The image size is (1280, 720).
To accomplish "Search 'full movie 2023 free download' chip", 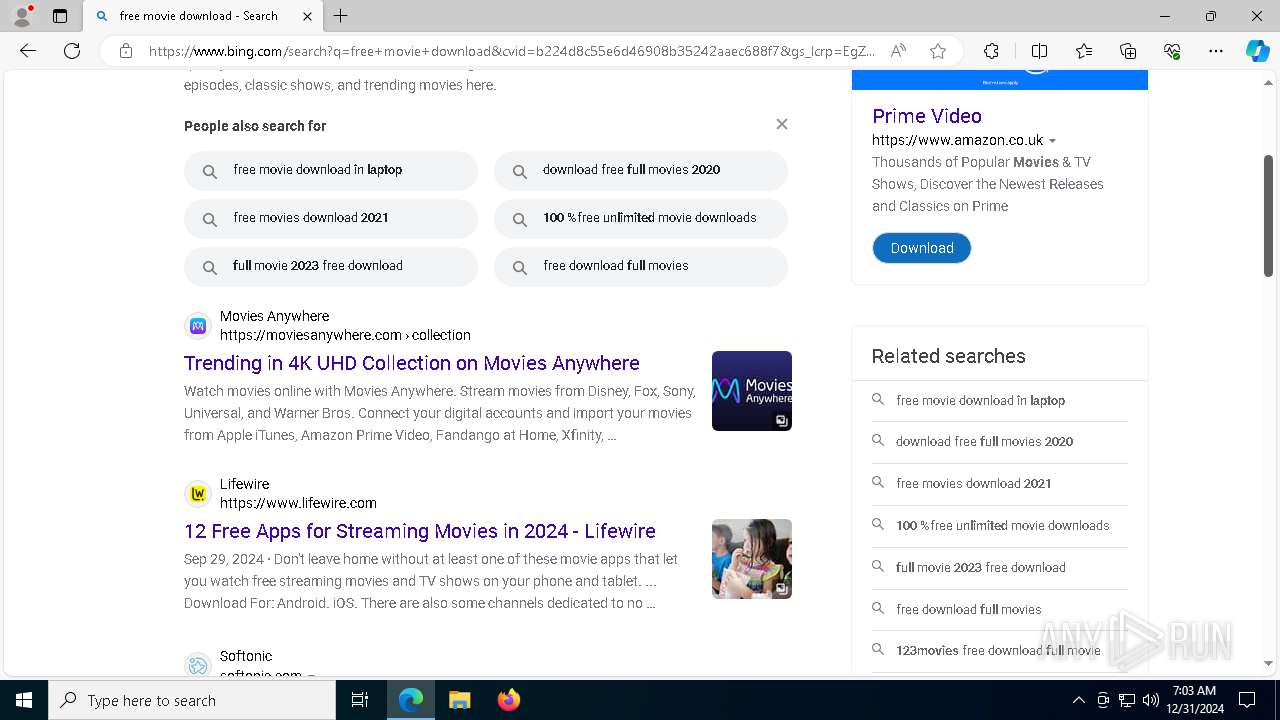I will click(331, 266).
